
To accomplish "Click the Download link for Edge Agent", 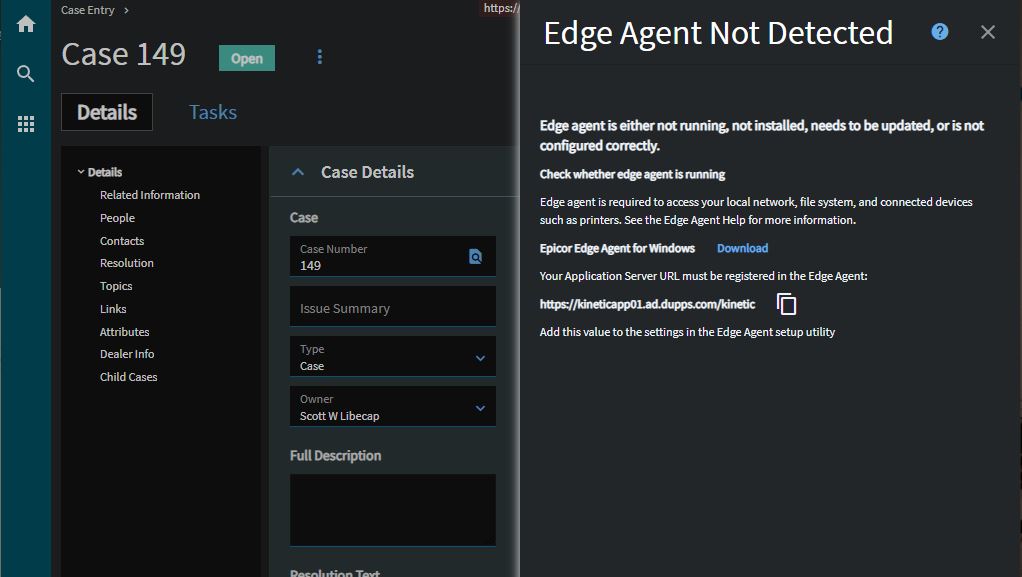I will pyautogui.click(x=742, y=248).
